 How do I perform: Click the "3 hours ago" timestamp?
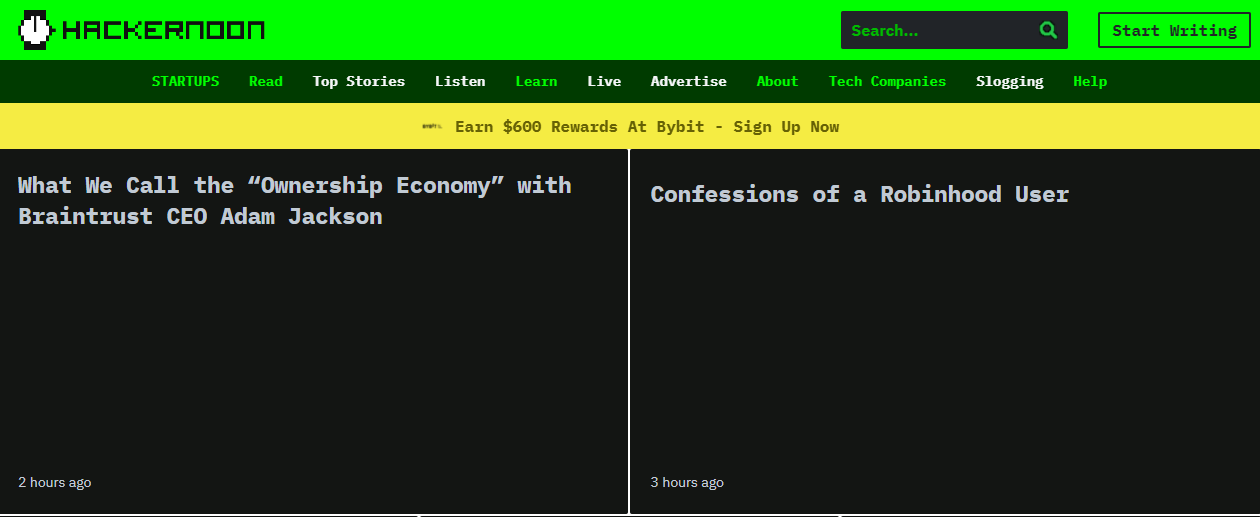click(x=687, y=482)
